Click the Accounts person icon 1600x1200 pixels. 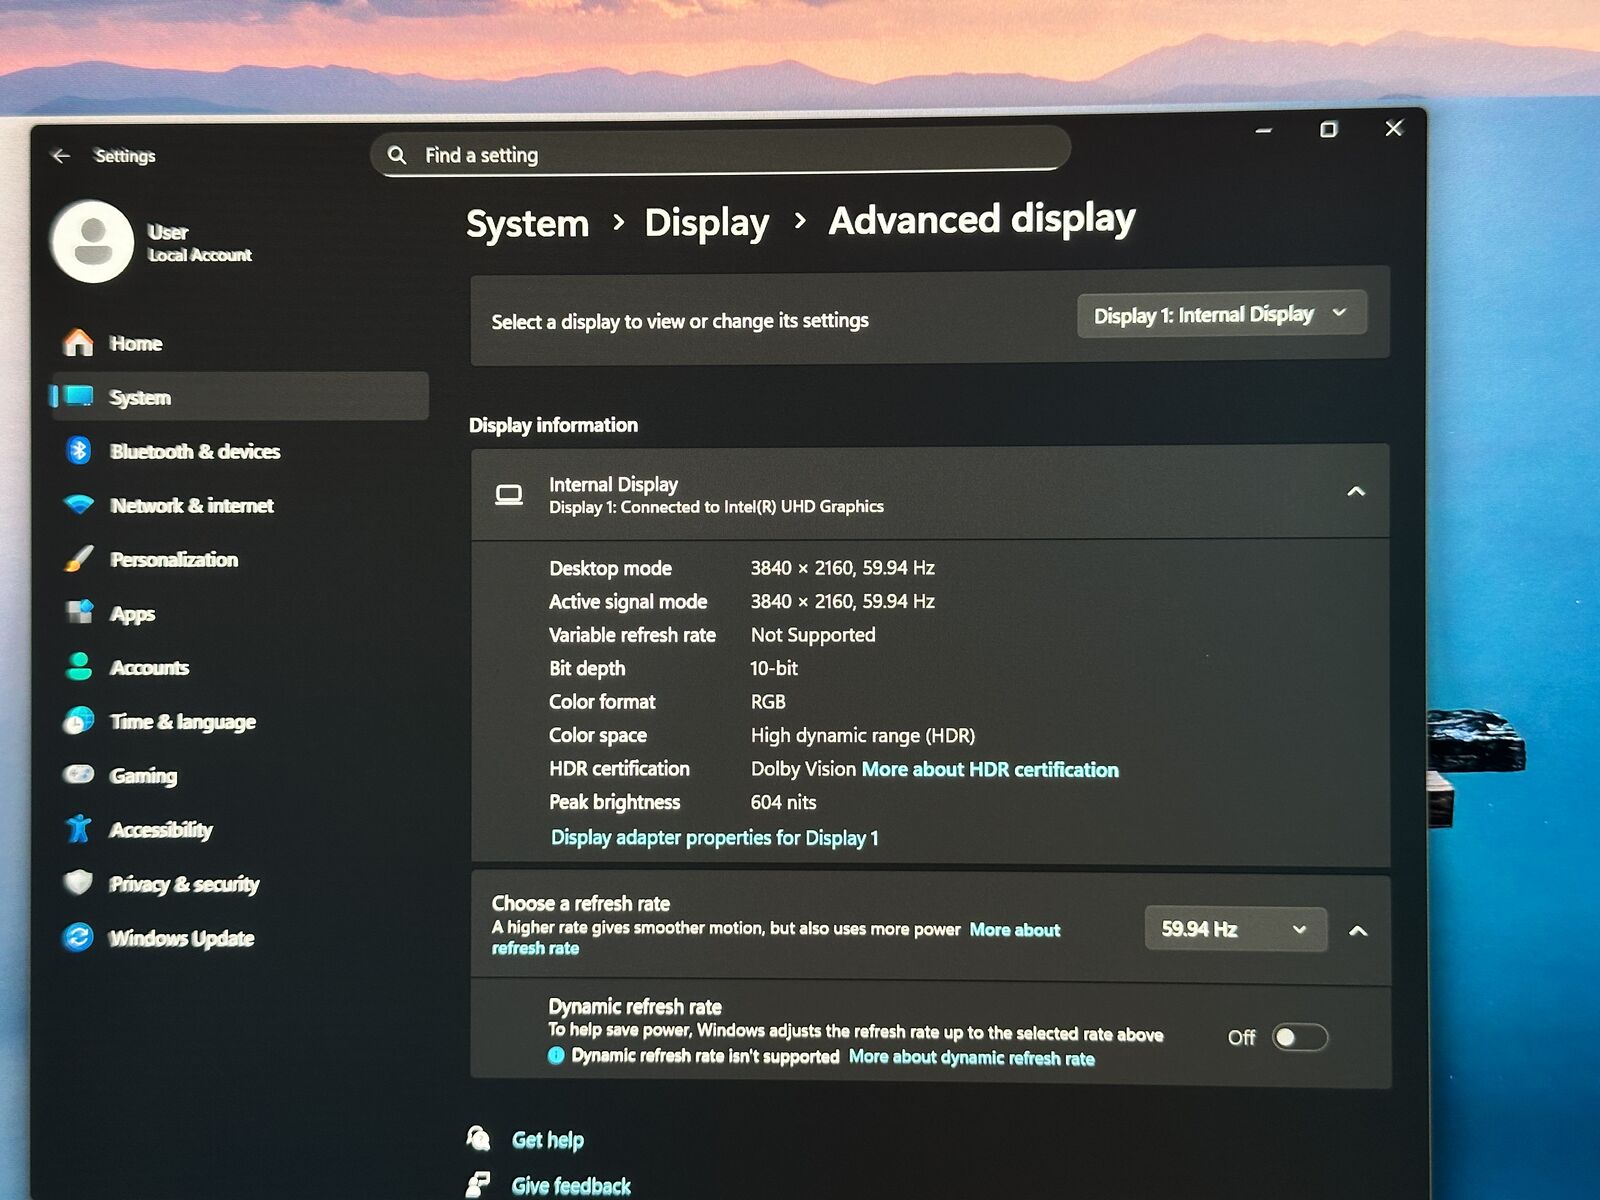tap(78, 667)
